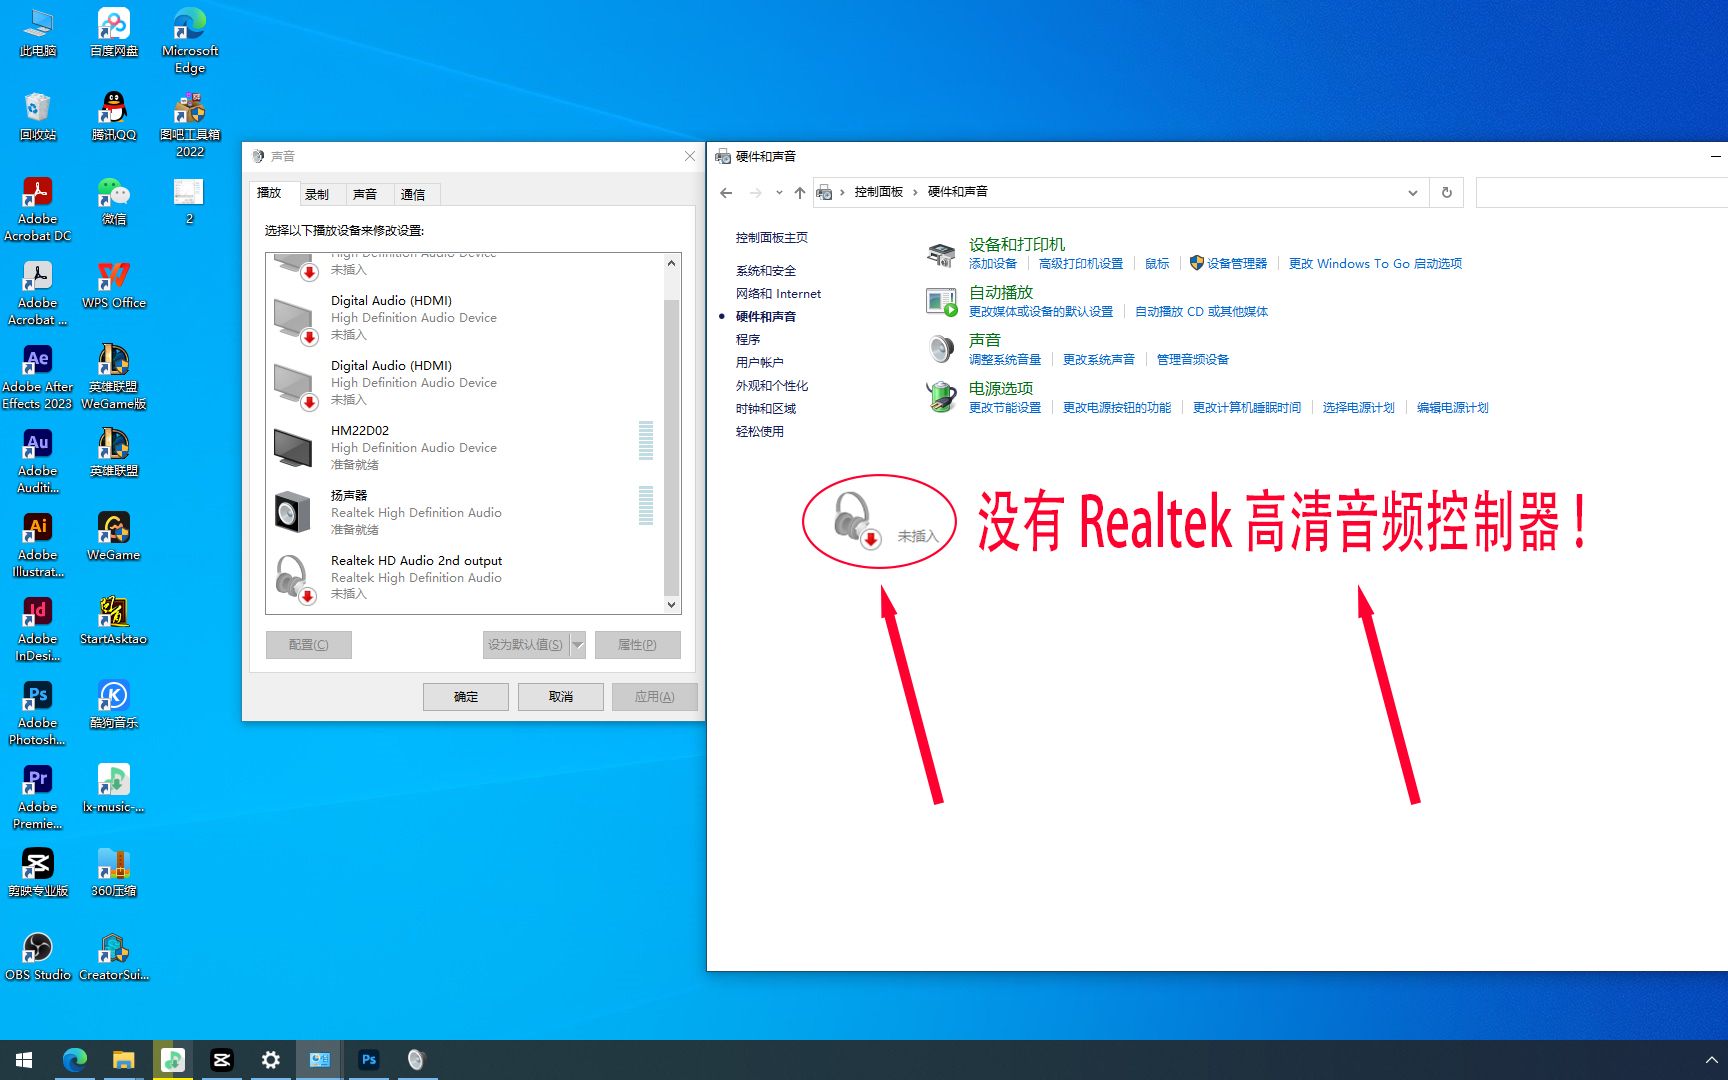This screenshot has width=1728, height=1080.
Task: Click the 配置(C) button
Action: coord(308,645)
